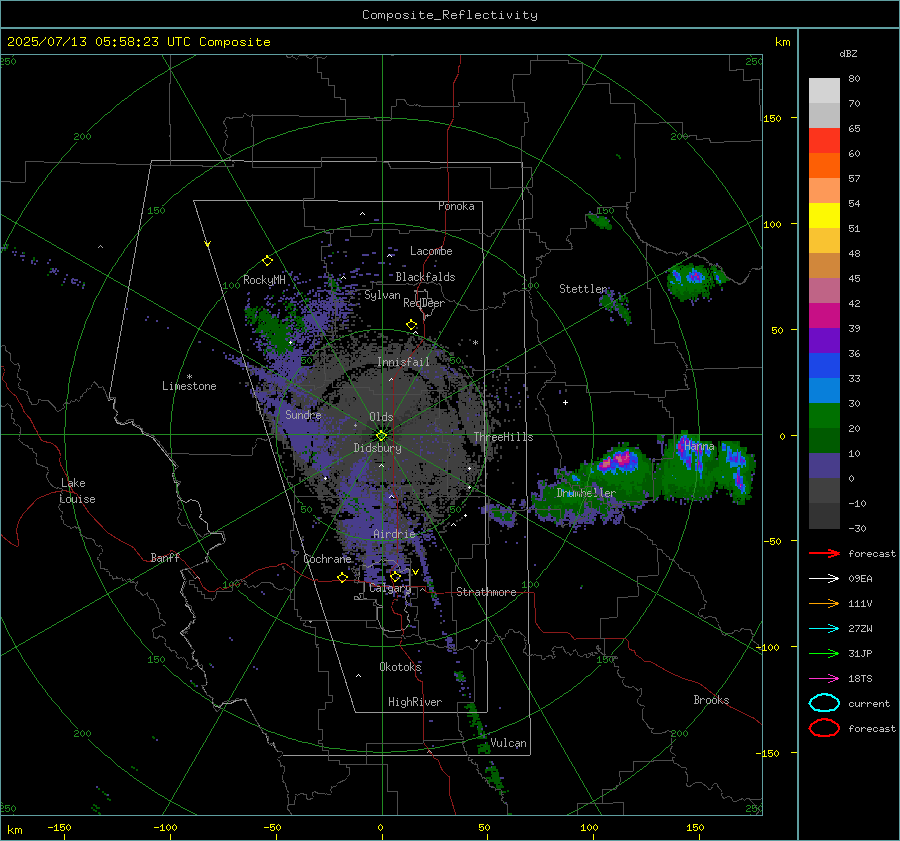900x841 pixels.
Task: Click the light gray 70-80 dBZ swatch
Action: click(824, 90)
